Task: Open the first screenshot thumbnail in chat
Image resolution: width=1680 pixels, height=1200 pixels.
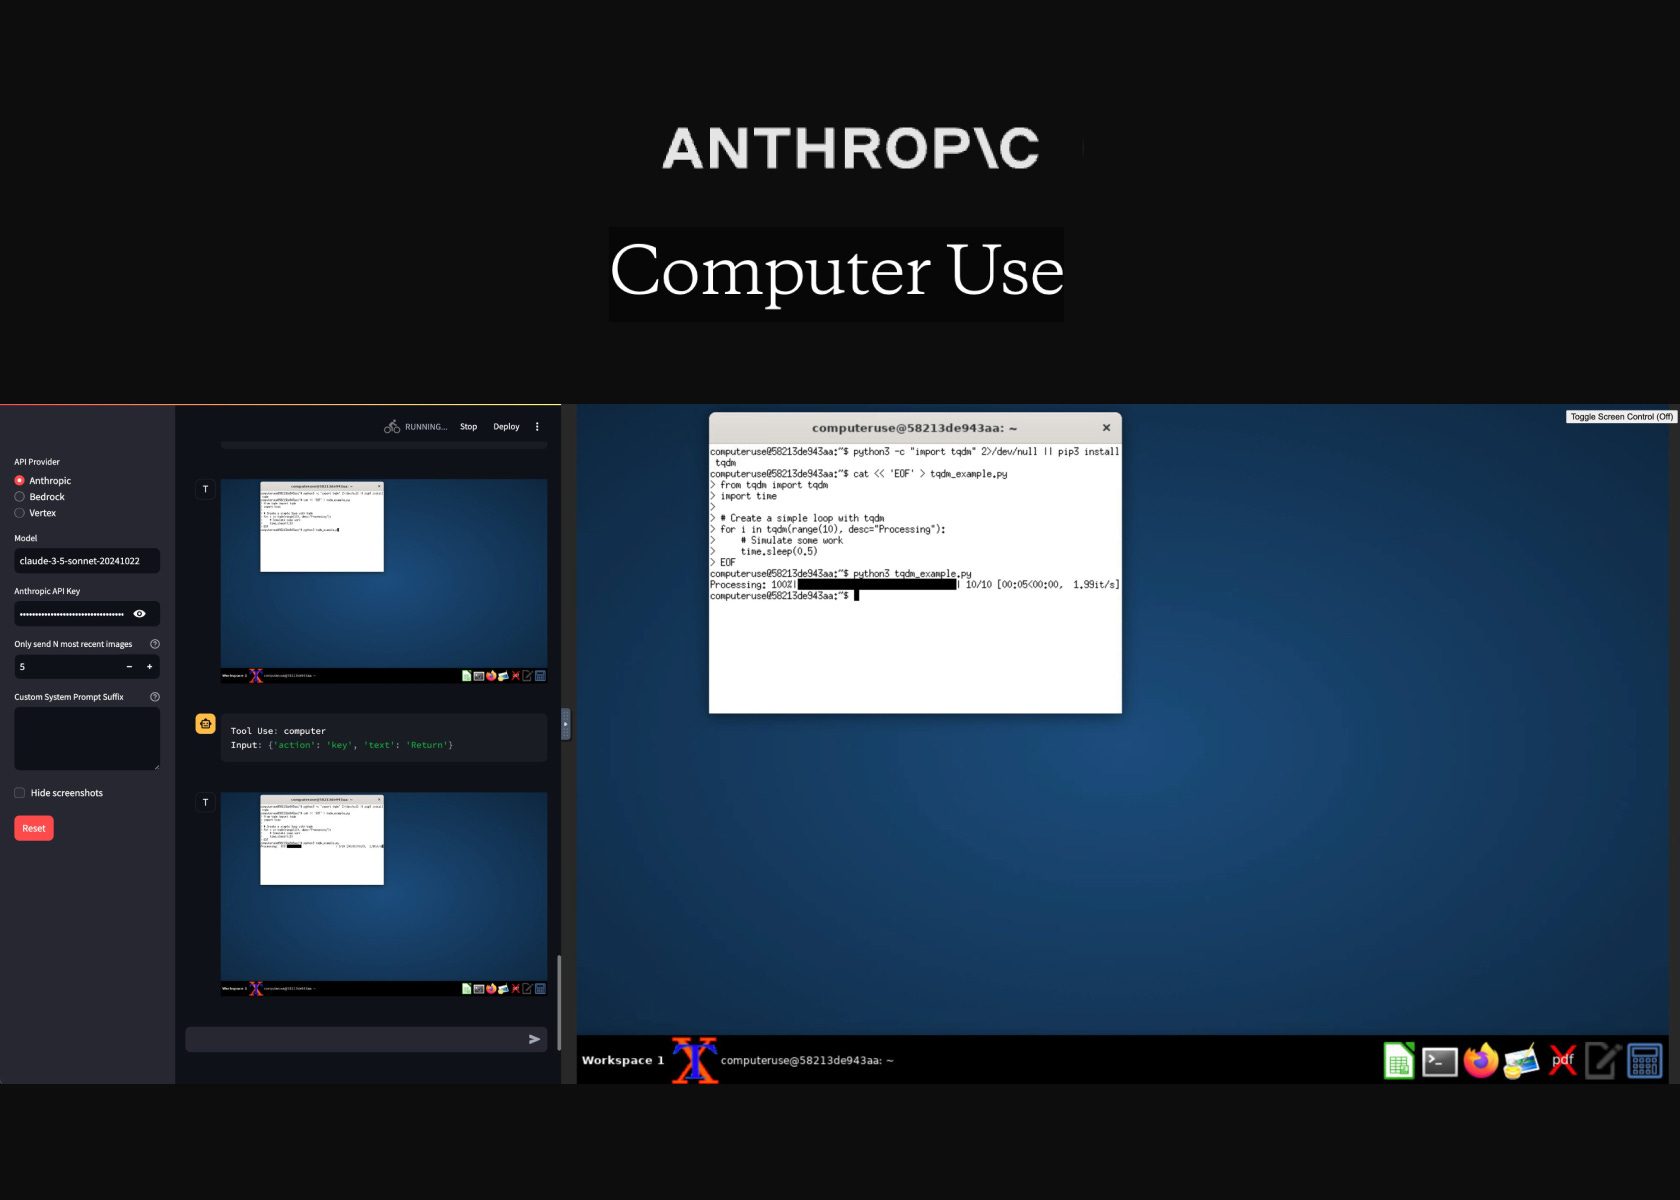Action: pos(384,581)
